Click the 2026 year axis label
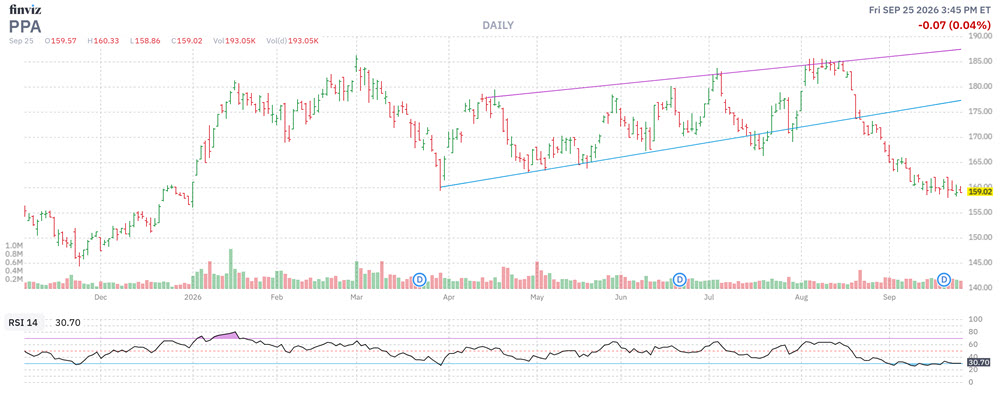 [192, 297]
